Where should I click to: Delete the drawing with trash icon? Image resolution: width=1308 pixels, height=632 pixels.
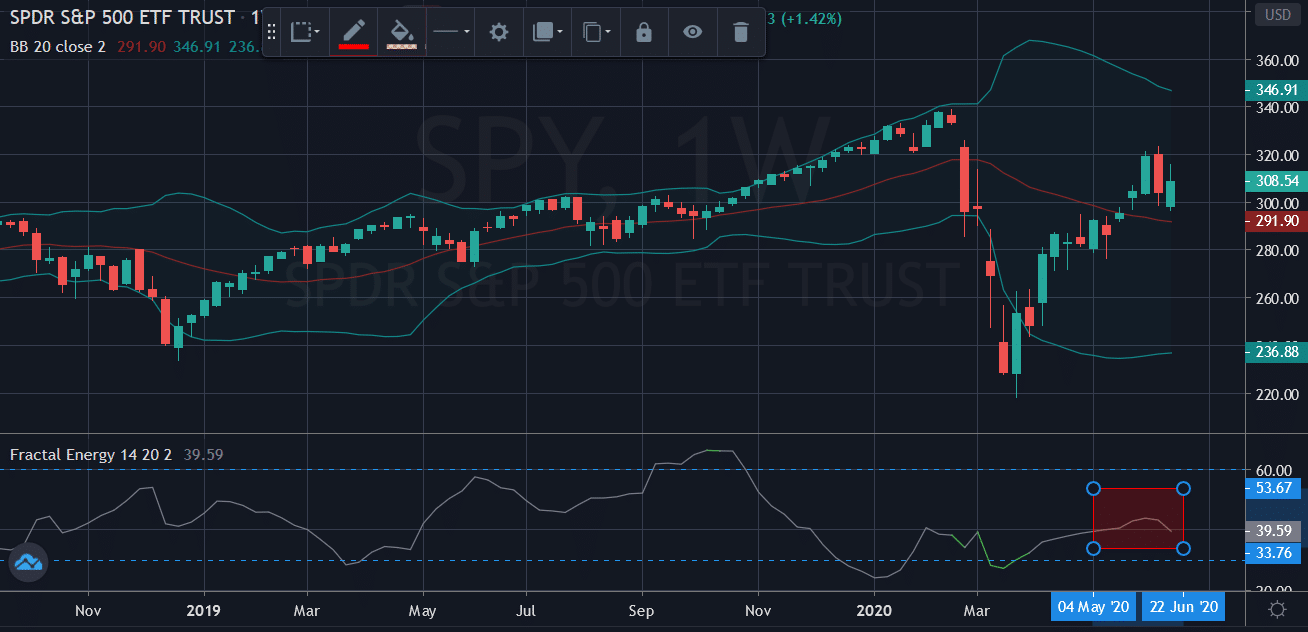[x=740, y=32]
